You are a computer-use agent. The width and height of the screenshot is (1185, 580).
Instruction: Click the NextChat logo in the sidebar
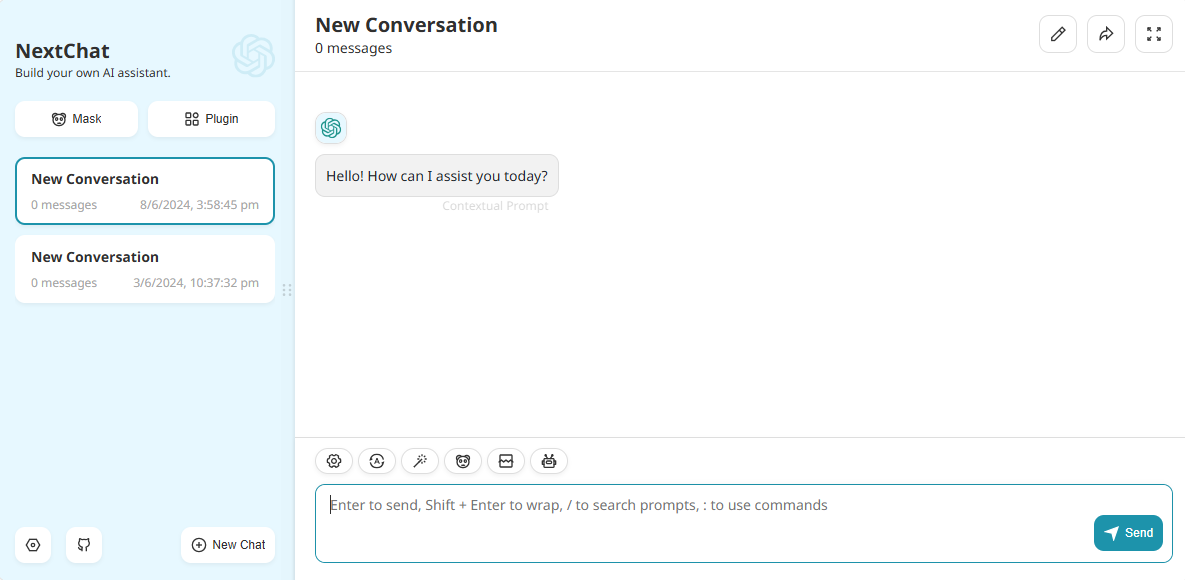[x=254, y=56]
